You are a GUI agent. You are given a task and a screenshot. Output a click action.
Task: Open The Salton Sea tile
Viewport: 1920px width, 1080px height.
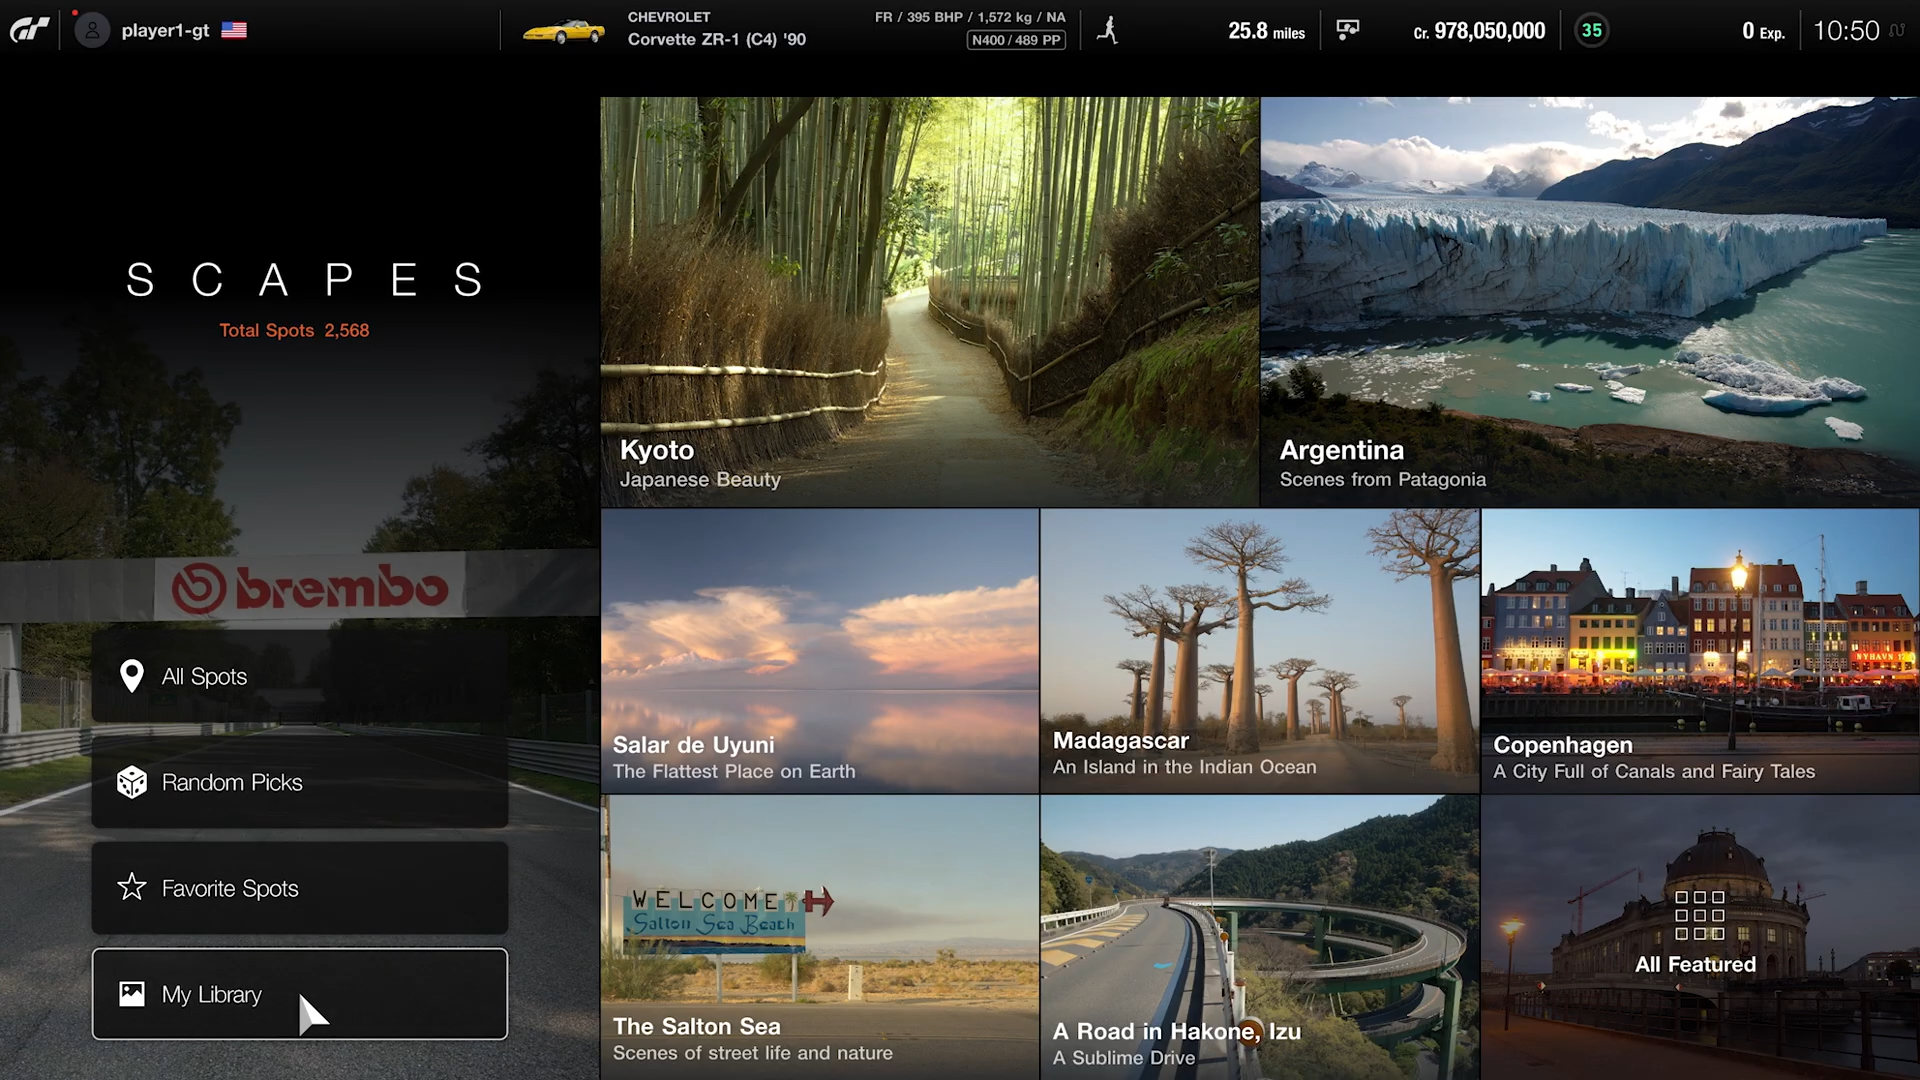coord(820,937)
